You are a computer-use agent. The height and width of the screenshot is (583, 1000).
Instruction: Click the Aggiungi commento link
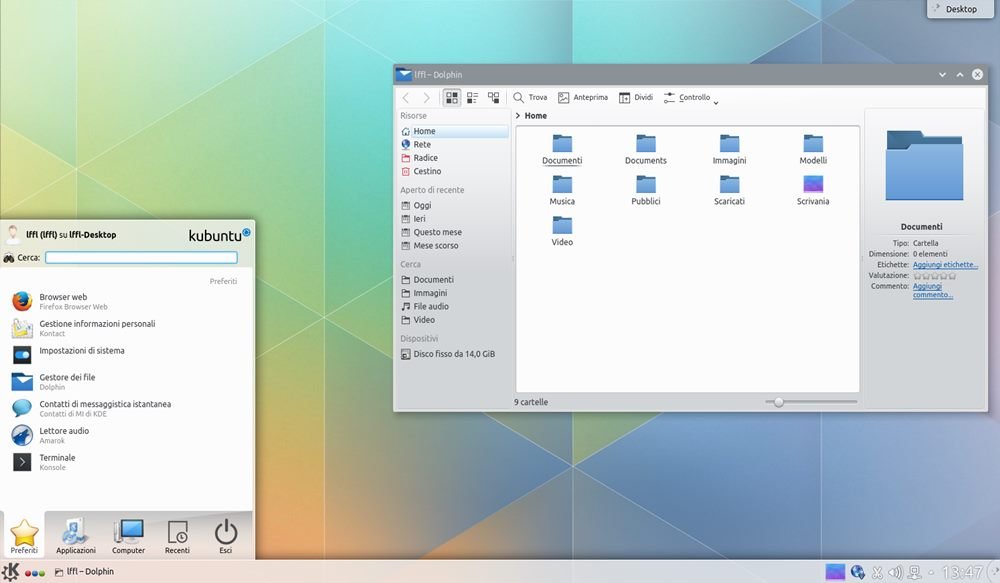(932, 290)
